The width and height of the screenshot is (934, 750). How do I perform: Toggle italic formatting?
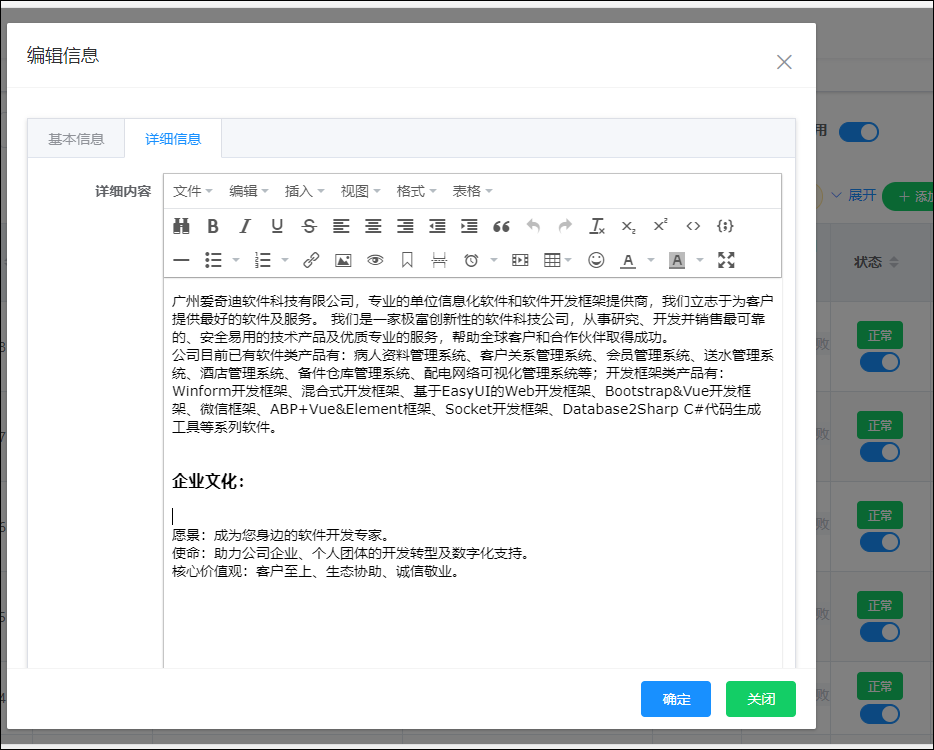click(x=245, y=226)
